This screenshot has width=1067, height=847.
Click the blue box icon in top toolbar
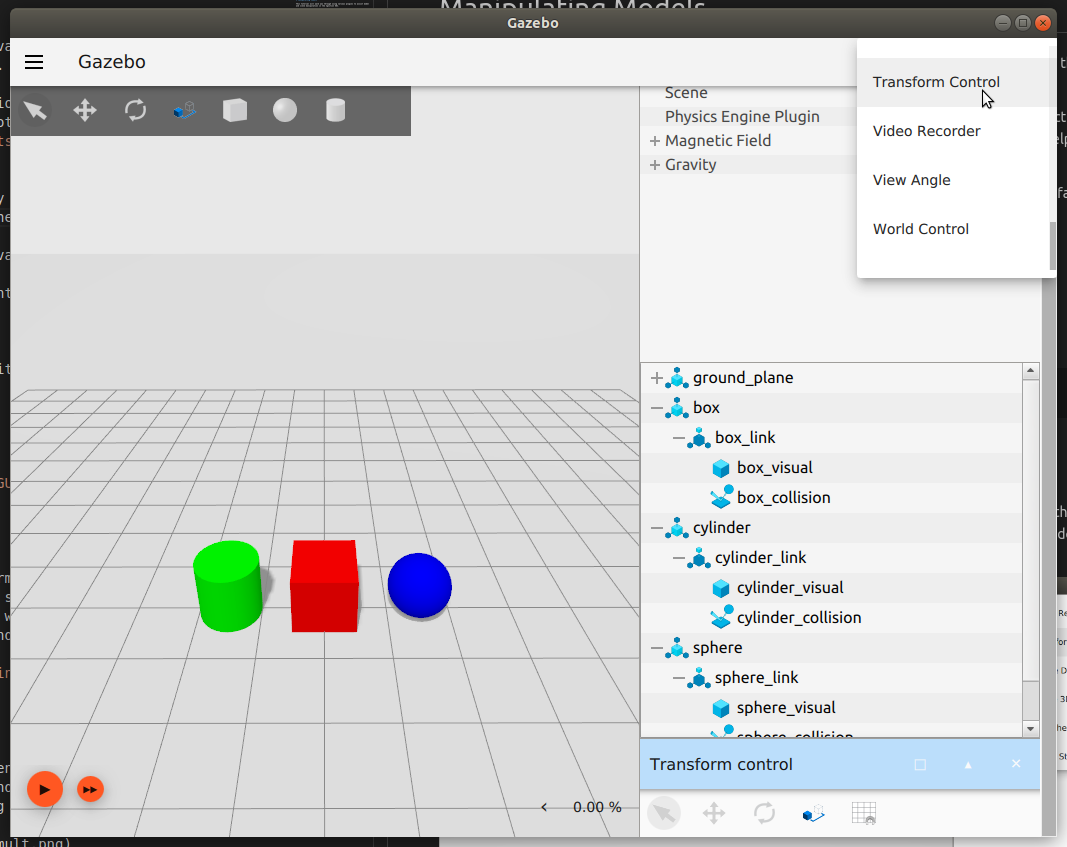[185, 110]
